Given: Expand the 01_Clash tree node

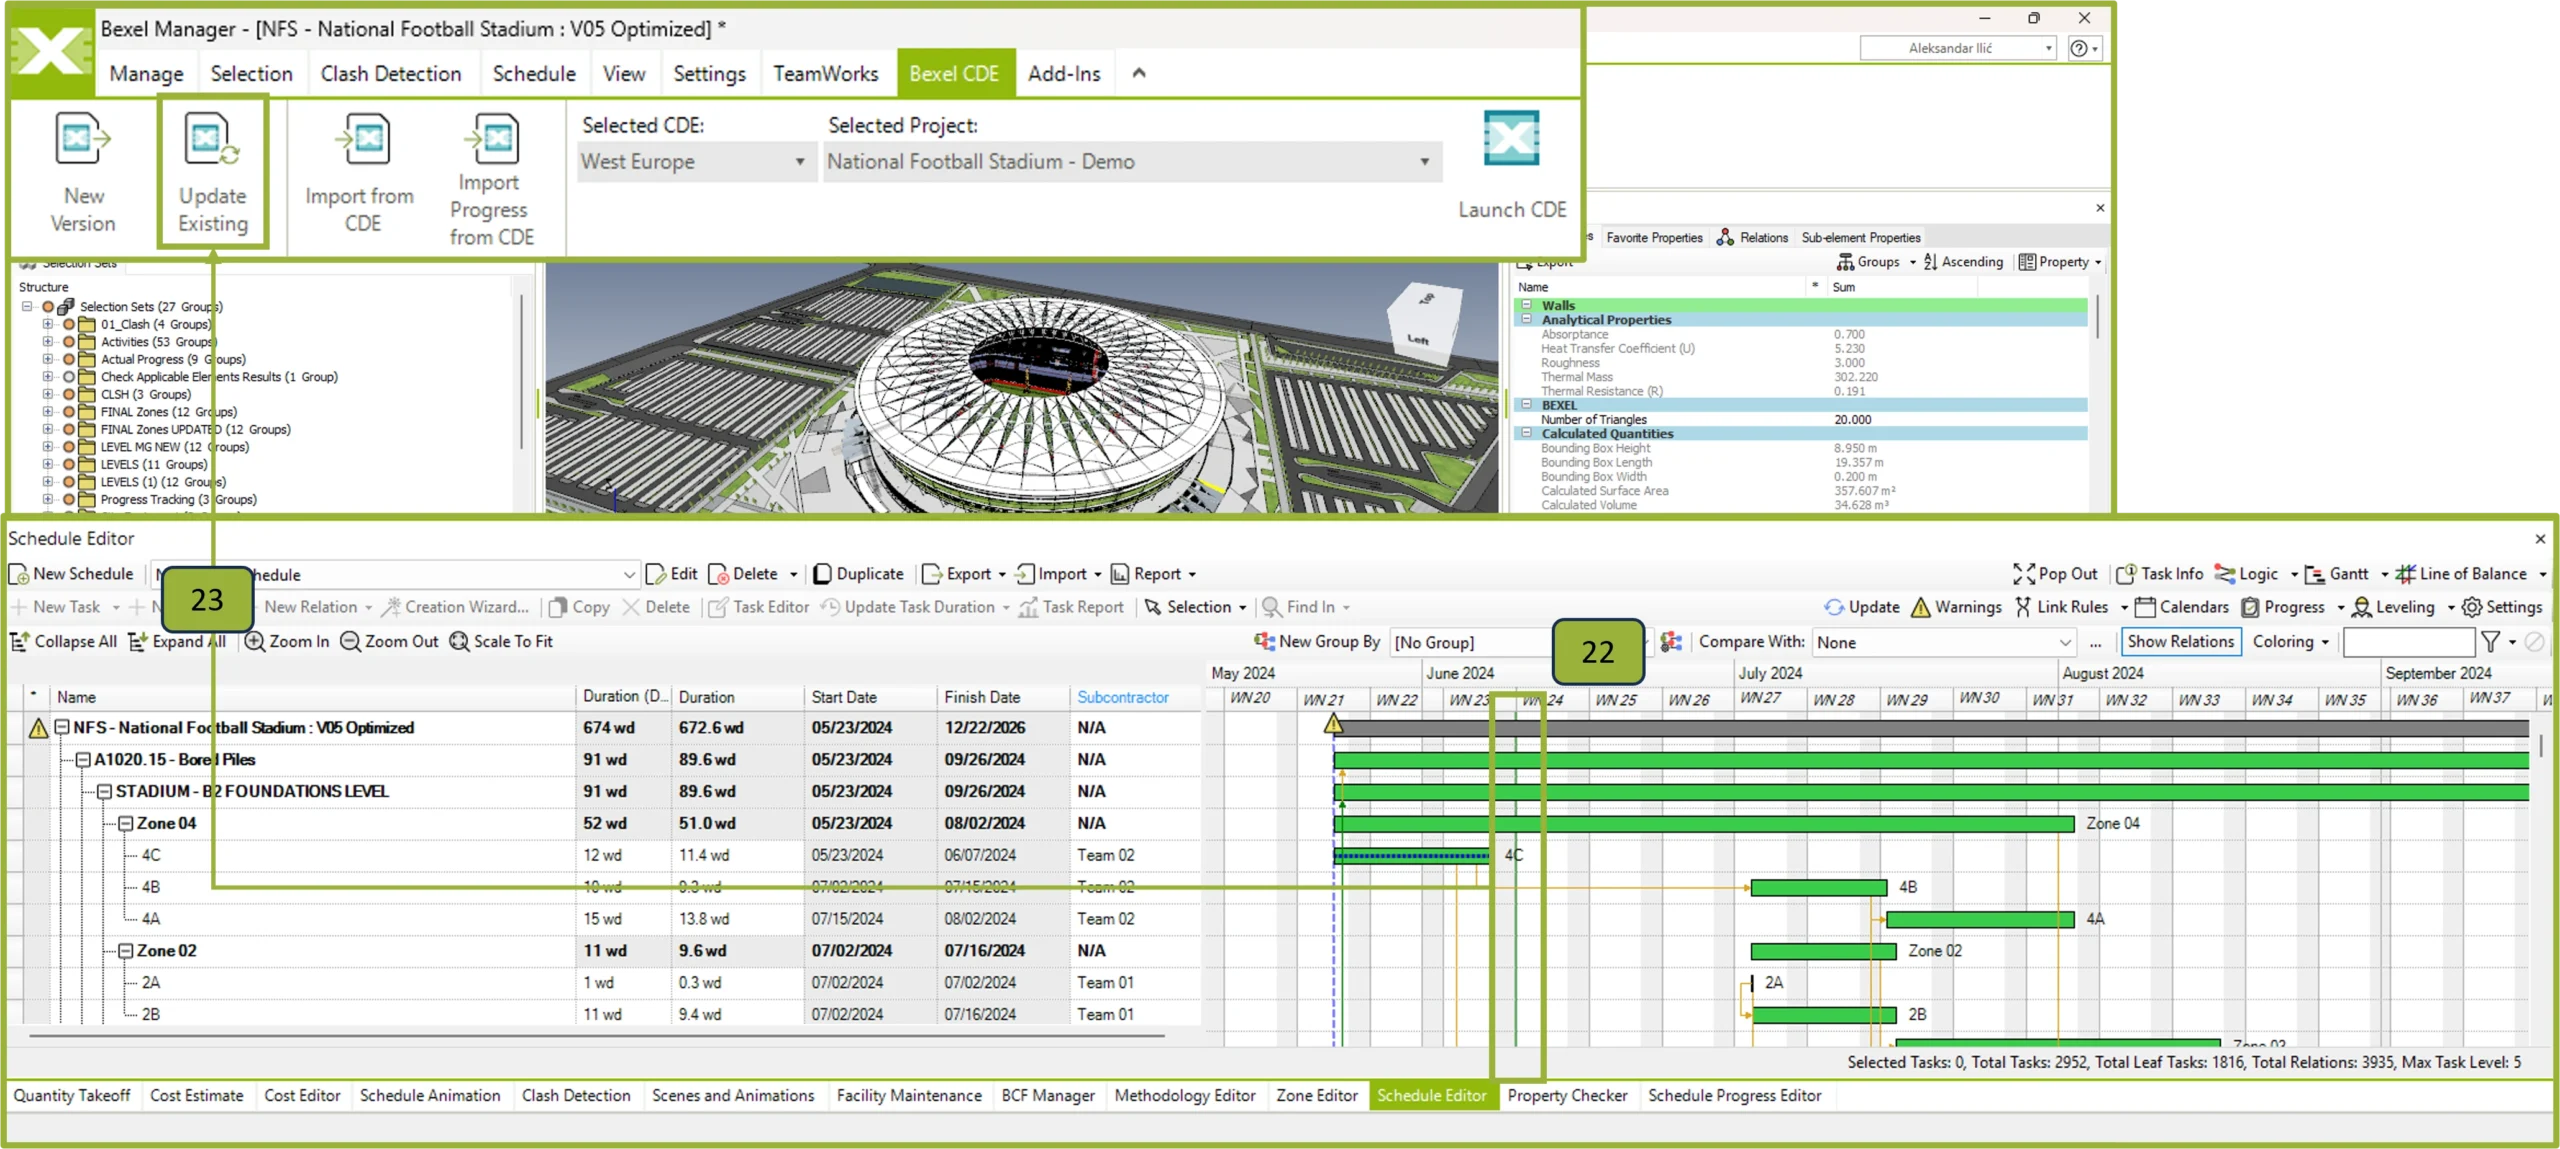Looking at the screenshot, I should 47,325.
